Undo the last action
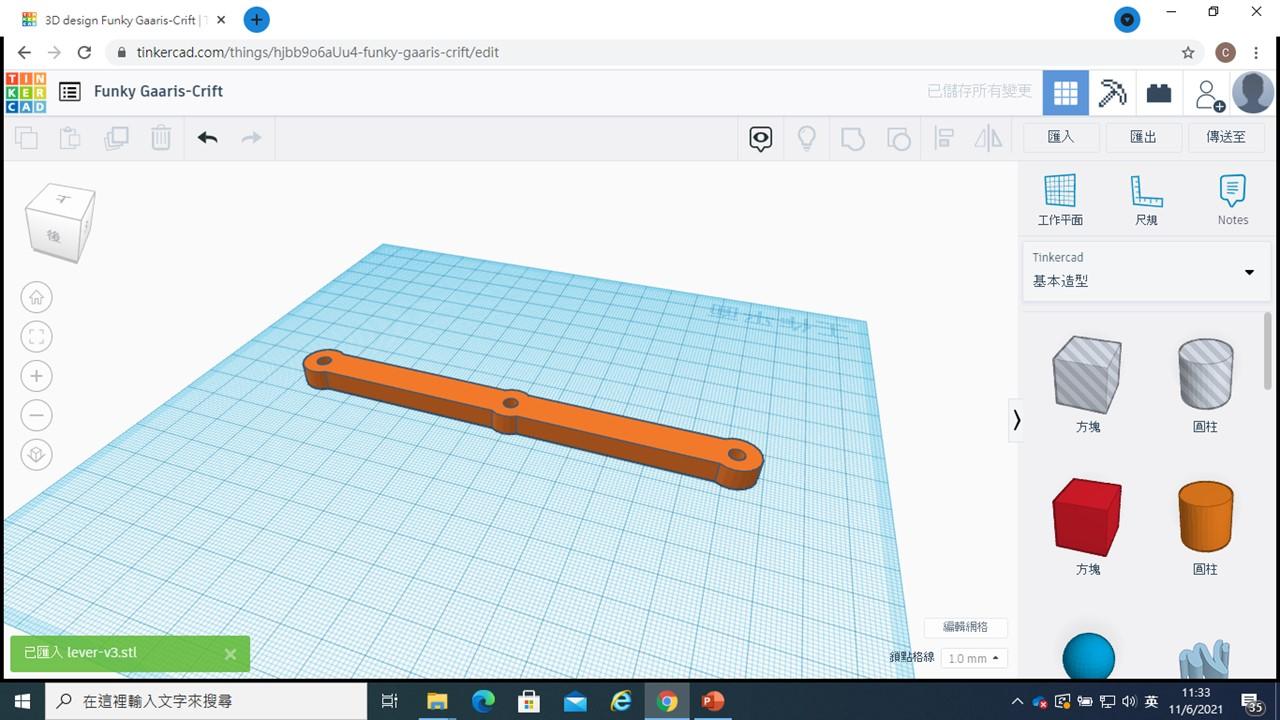1280x720 pixels. [207, 138]
